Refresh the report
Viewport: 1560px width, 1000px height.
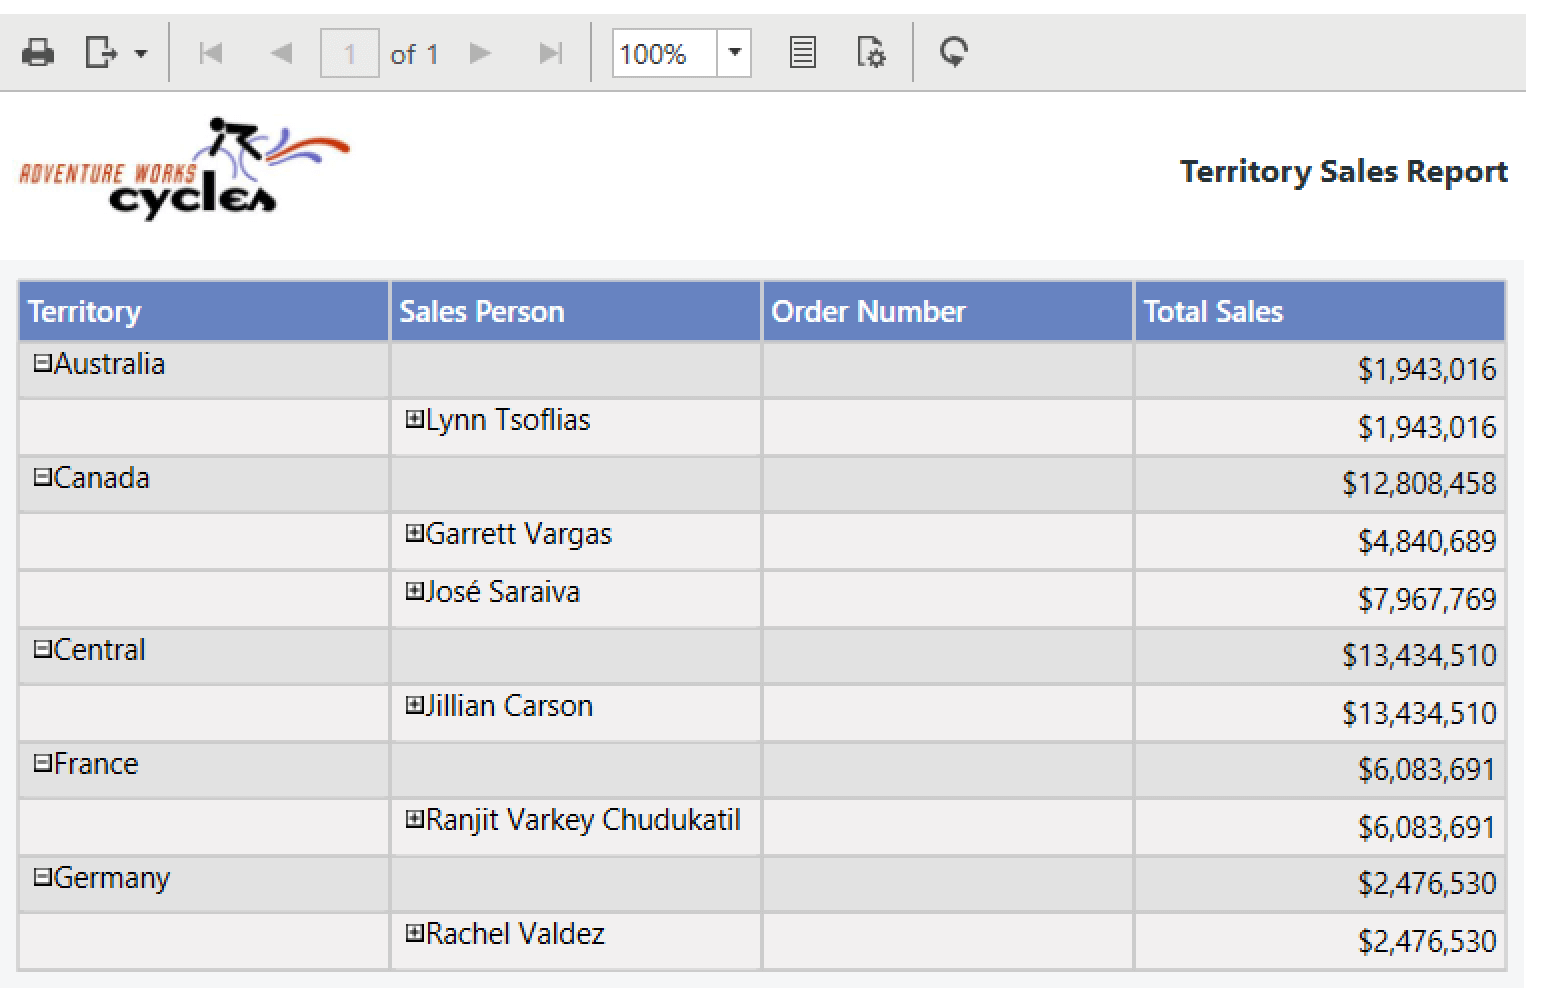click(954, 52)
